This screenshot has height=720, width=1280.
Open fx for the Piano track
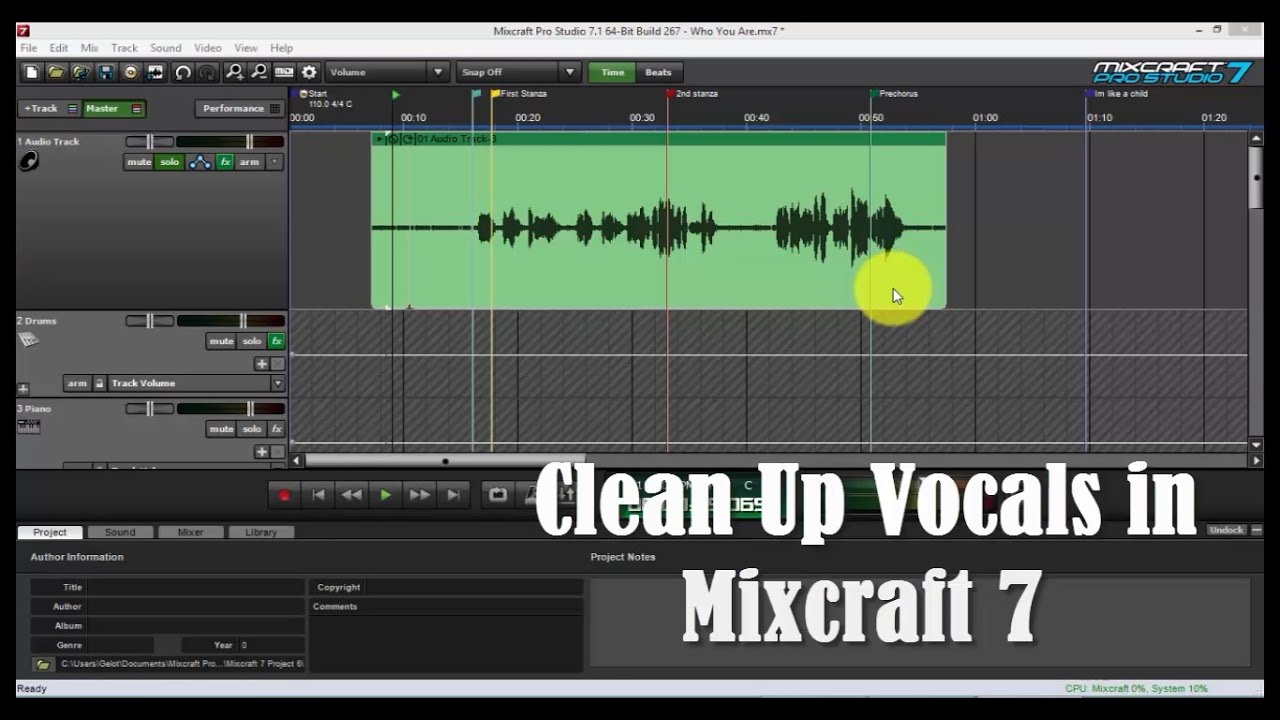[276, 429]
